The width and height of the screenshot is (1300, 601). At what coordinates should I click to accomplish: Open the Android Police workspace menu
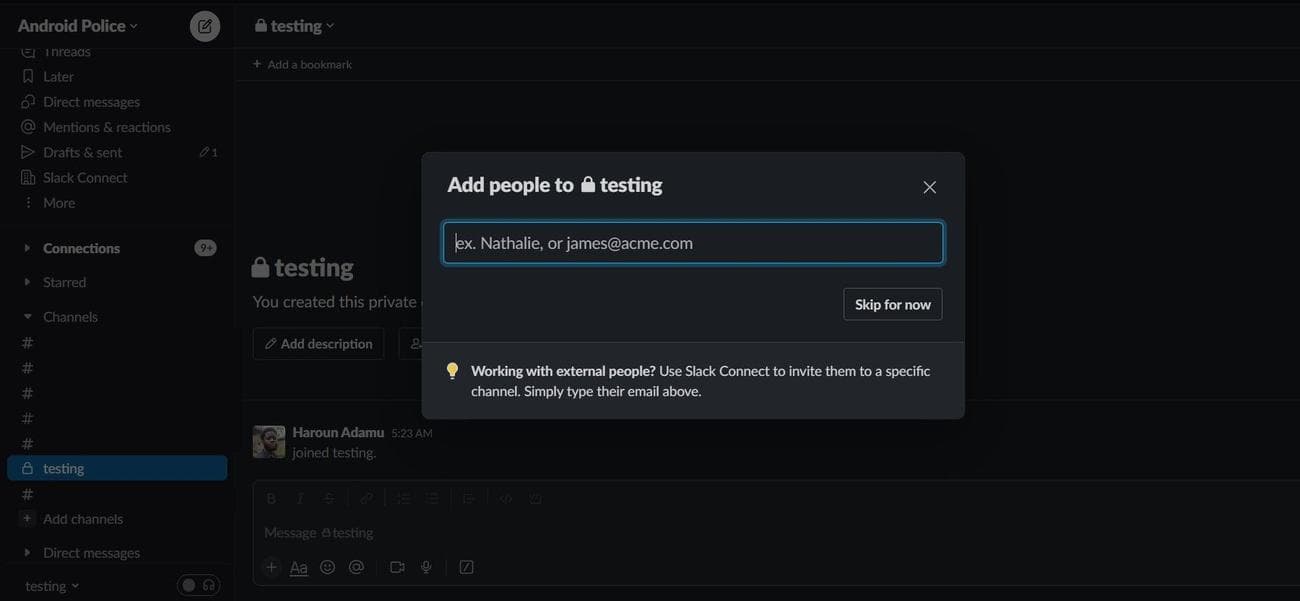pyautogui.click(x=70, y=25)
